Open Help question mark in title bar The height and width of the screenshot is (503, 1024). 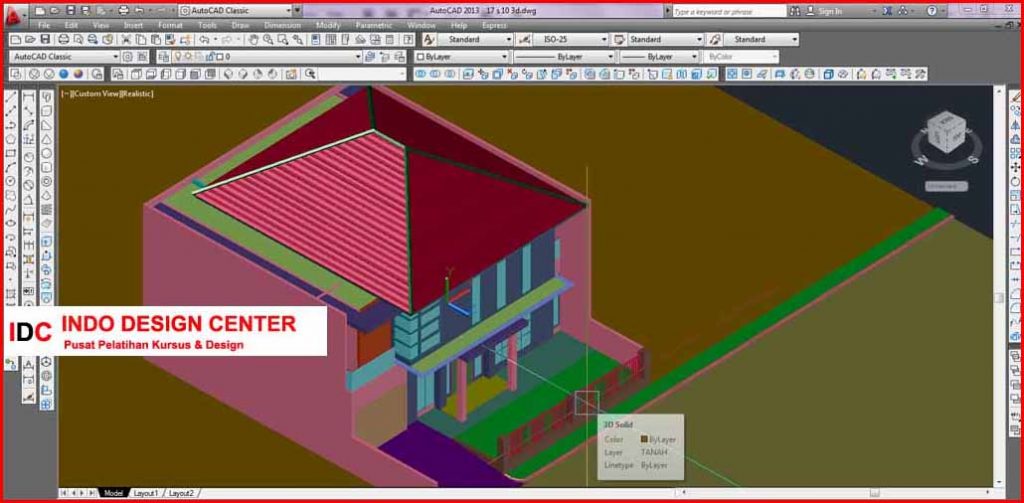pos(932,11)
